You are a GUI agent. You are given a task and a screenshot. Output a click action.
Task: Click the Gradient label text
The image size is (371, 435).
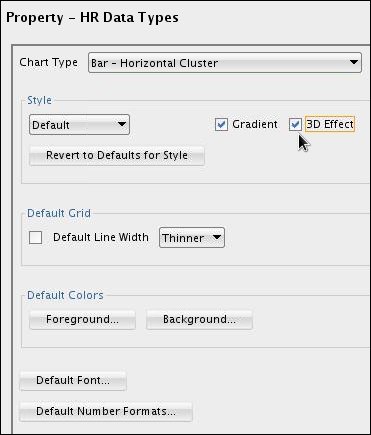(255, 124)
